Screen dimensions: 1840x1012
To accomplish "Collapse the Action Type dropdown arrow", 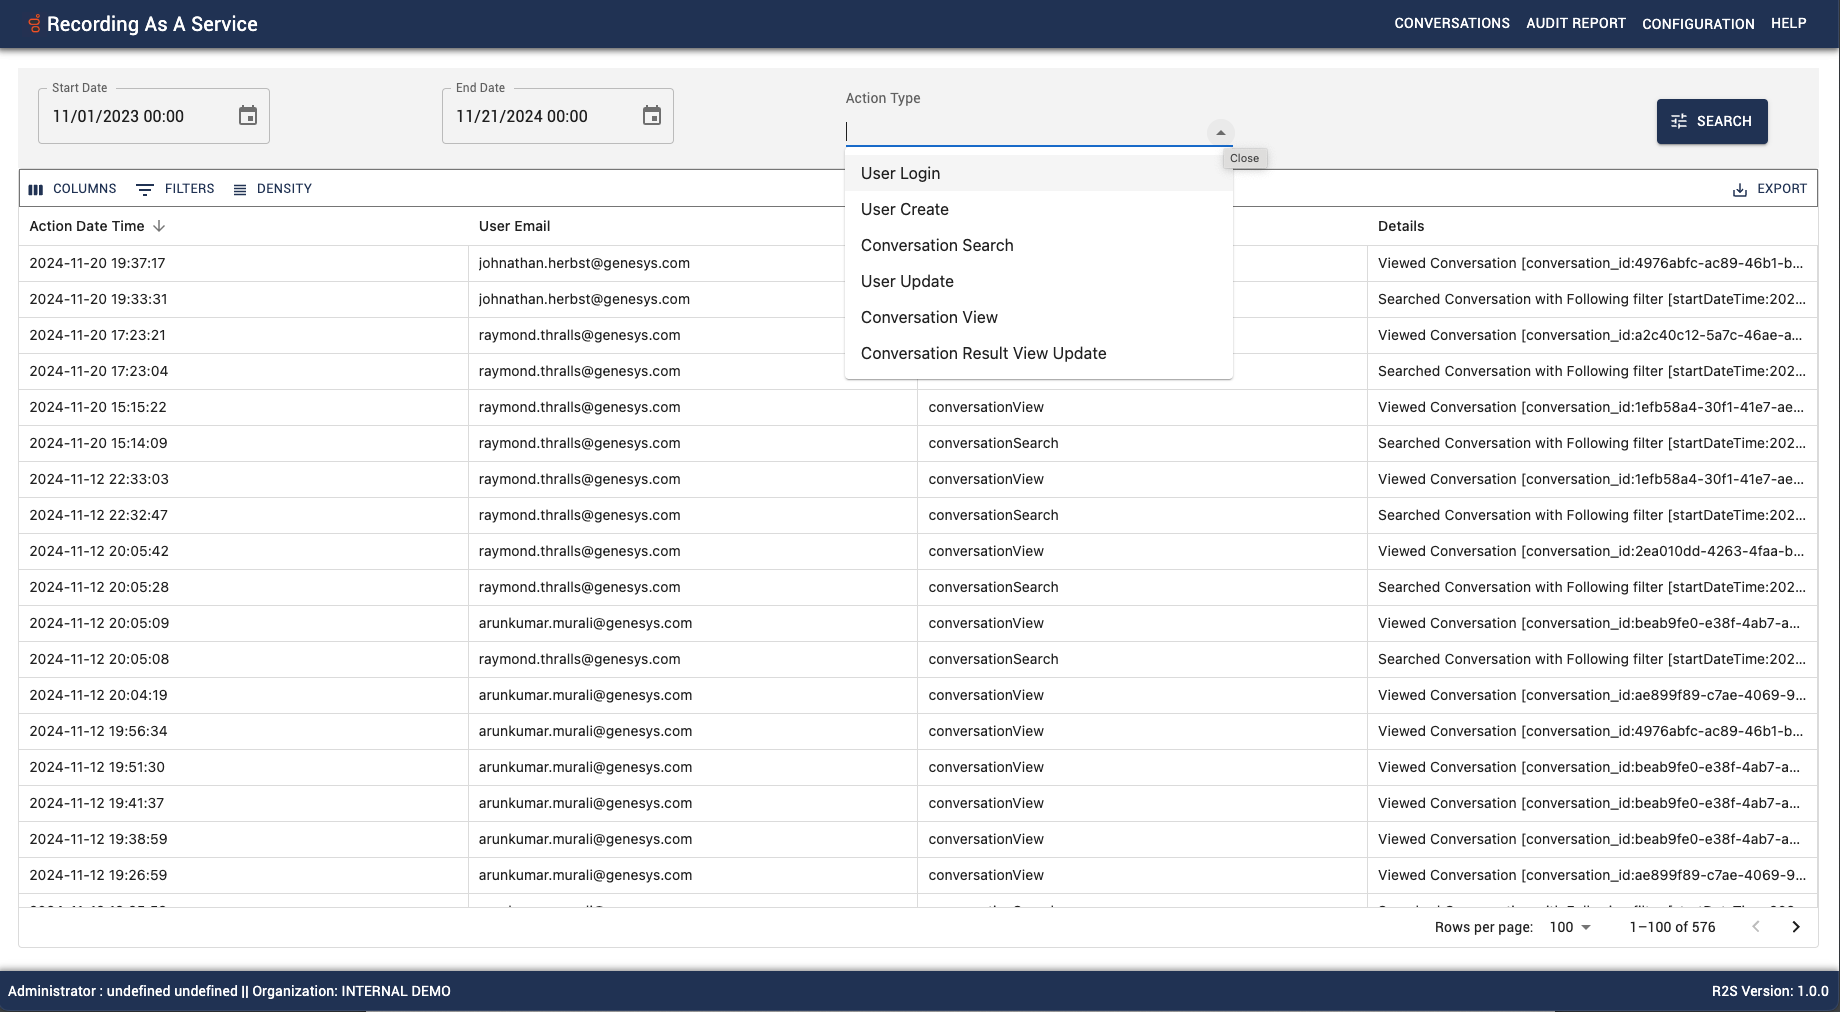I will (x=1220, y=132).
